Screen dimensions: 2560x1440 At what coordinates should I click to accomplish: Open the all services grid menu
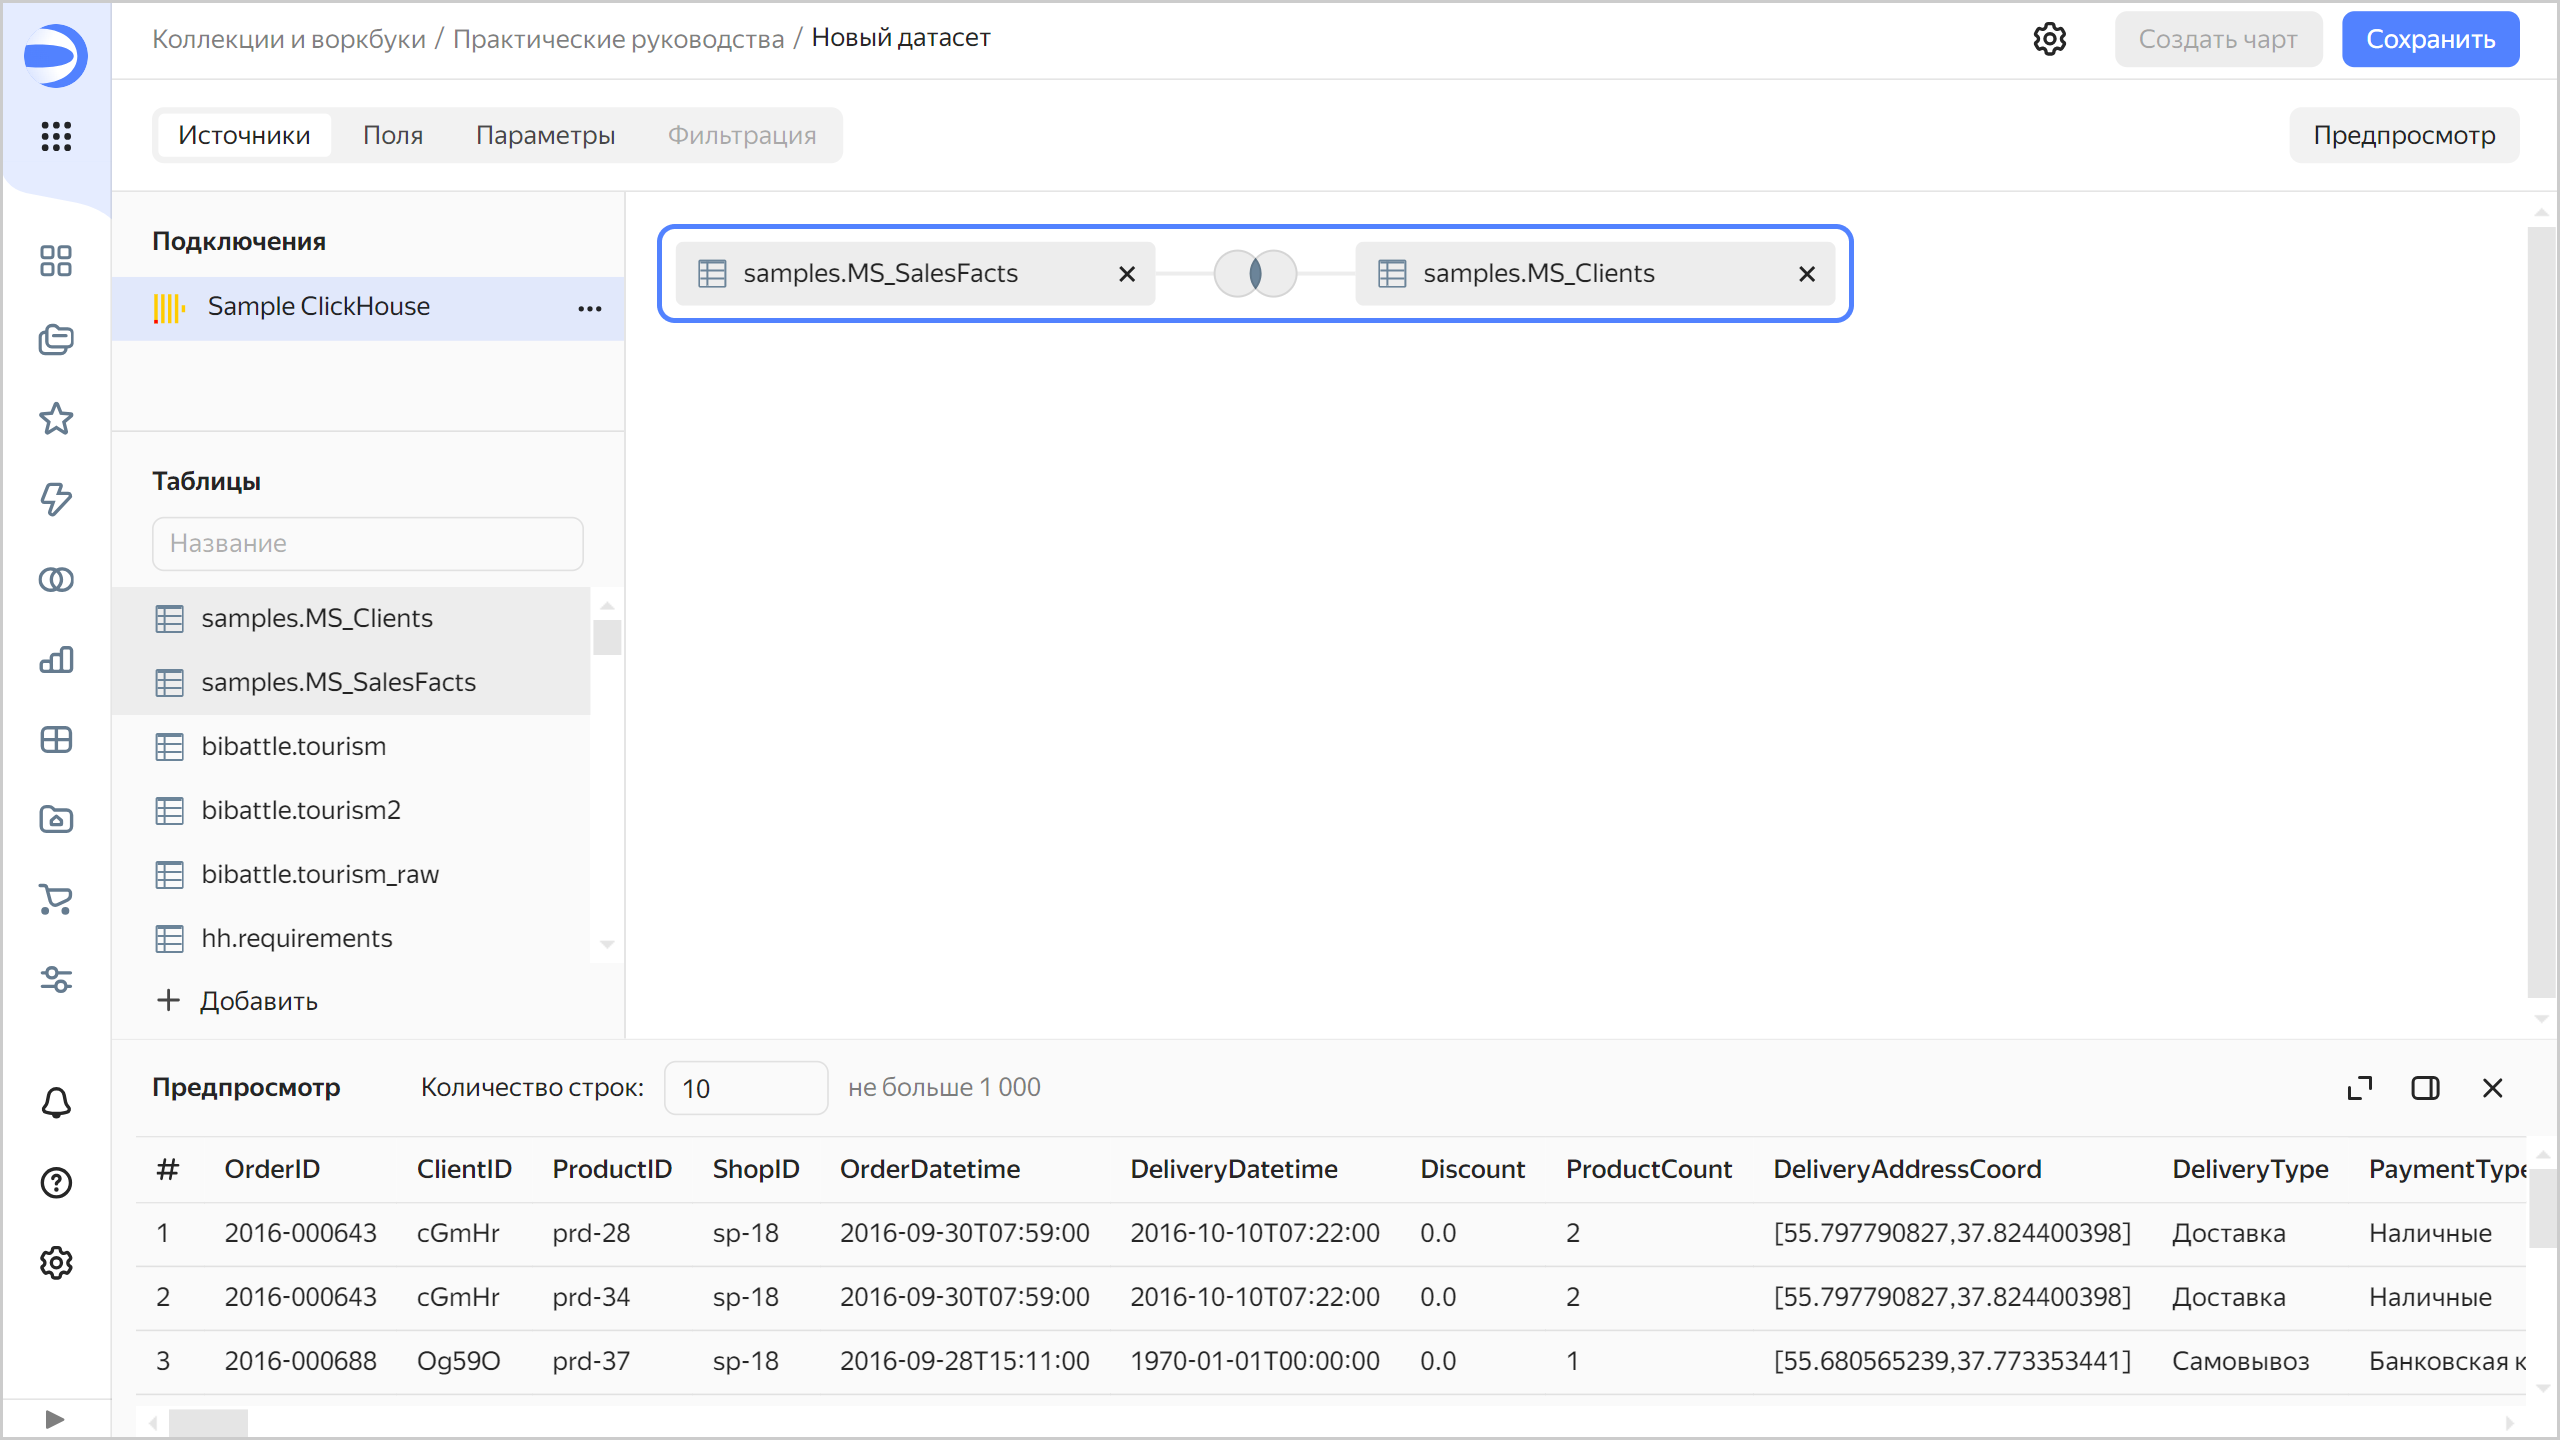[x=56, y=136]
